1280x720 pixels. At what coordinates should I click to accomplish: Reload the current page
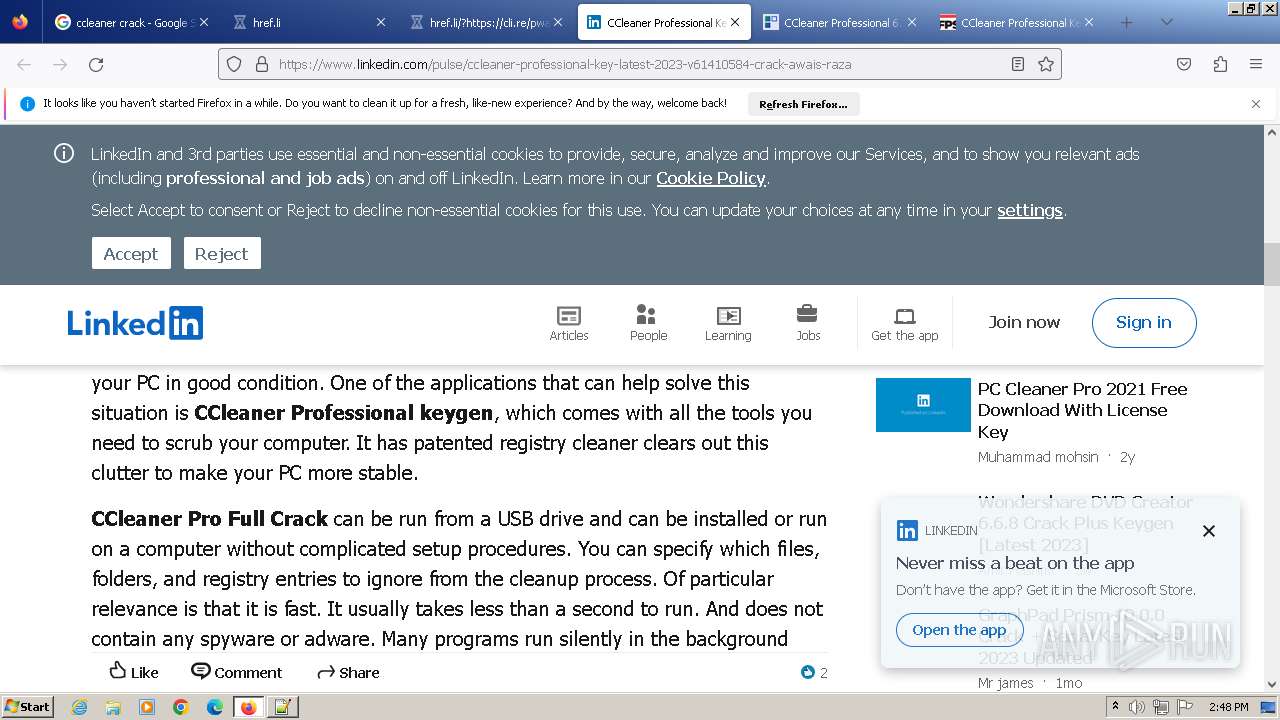coord(96,64)
